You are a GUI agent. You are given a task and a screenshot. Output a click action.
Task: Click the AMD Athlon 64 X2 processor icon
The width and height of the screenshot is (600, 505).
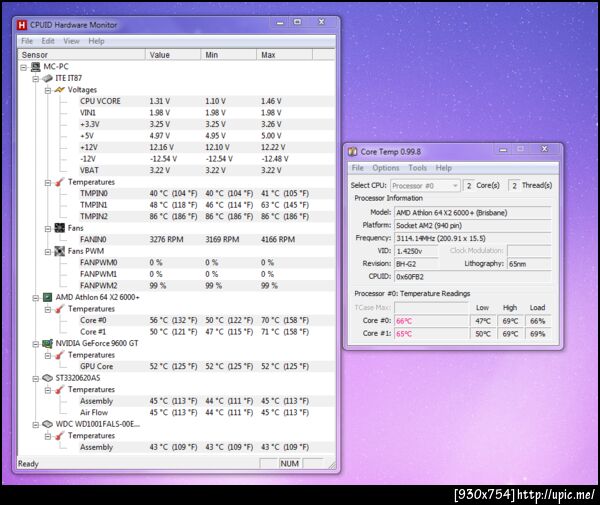coord(47,297)
